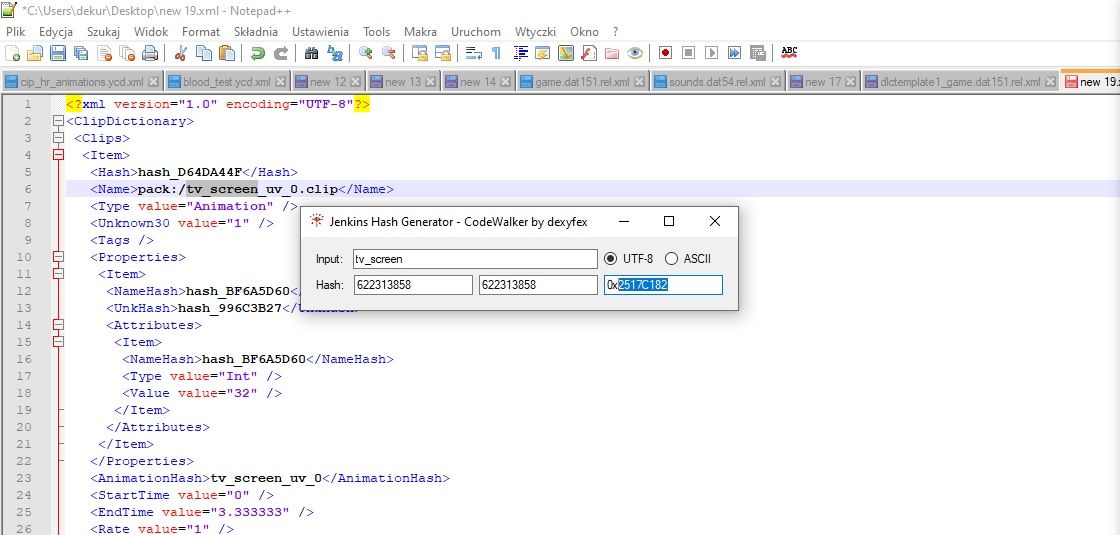
Task: Open the Function List icon
Action: coord(589,53)
